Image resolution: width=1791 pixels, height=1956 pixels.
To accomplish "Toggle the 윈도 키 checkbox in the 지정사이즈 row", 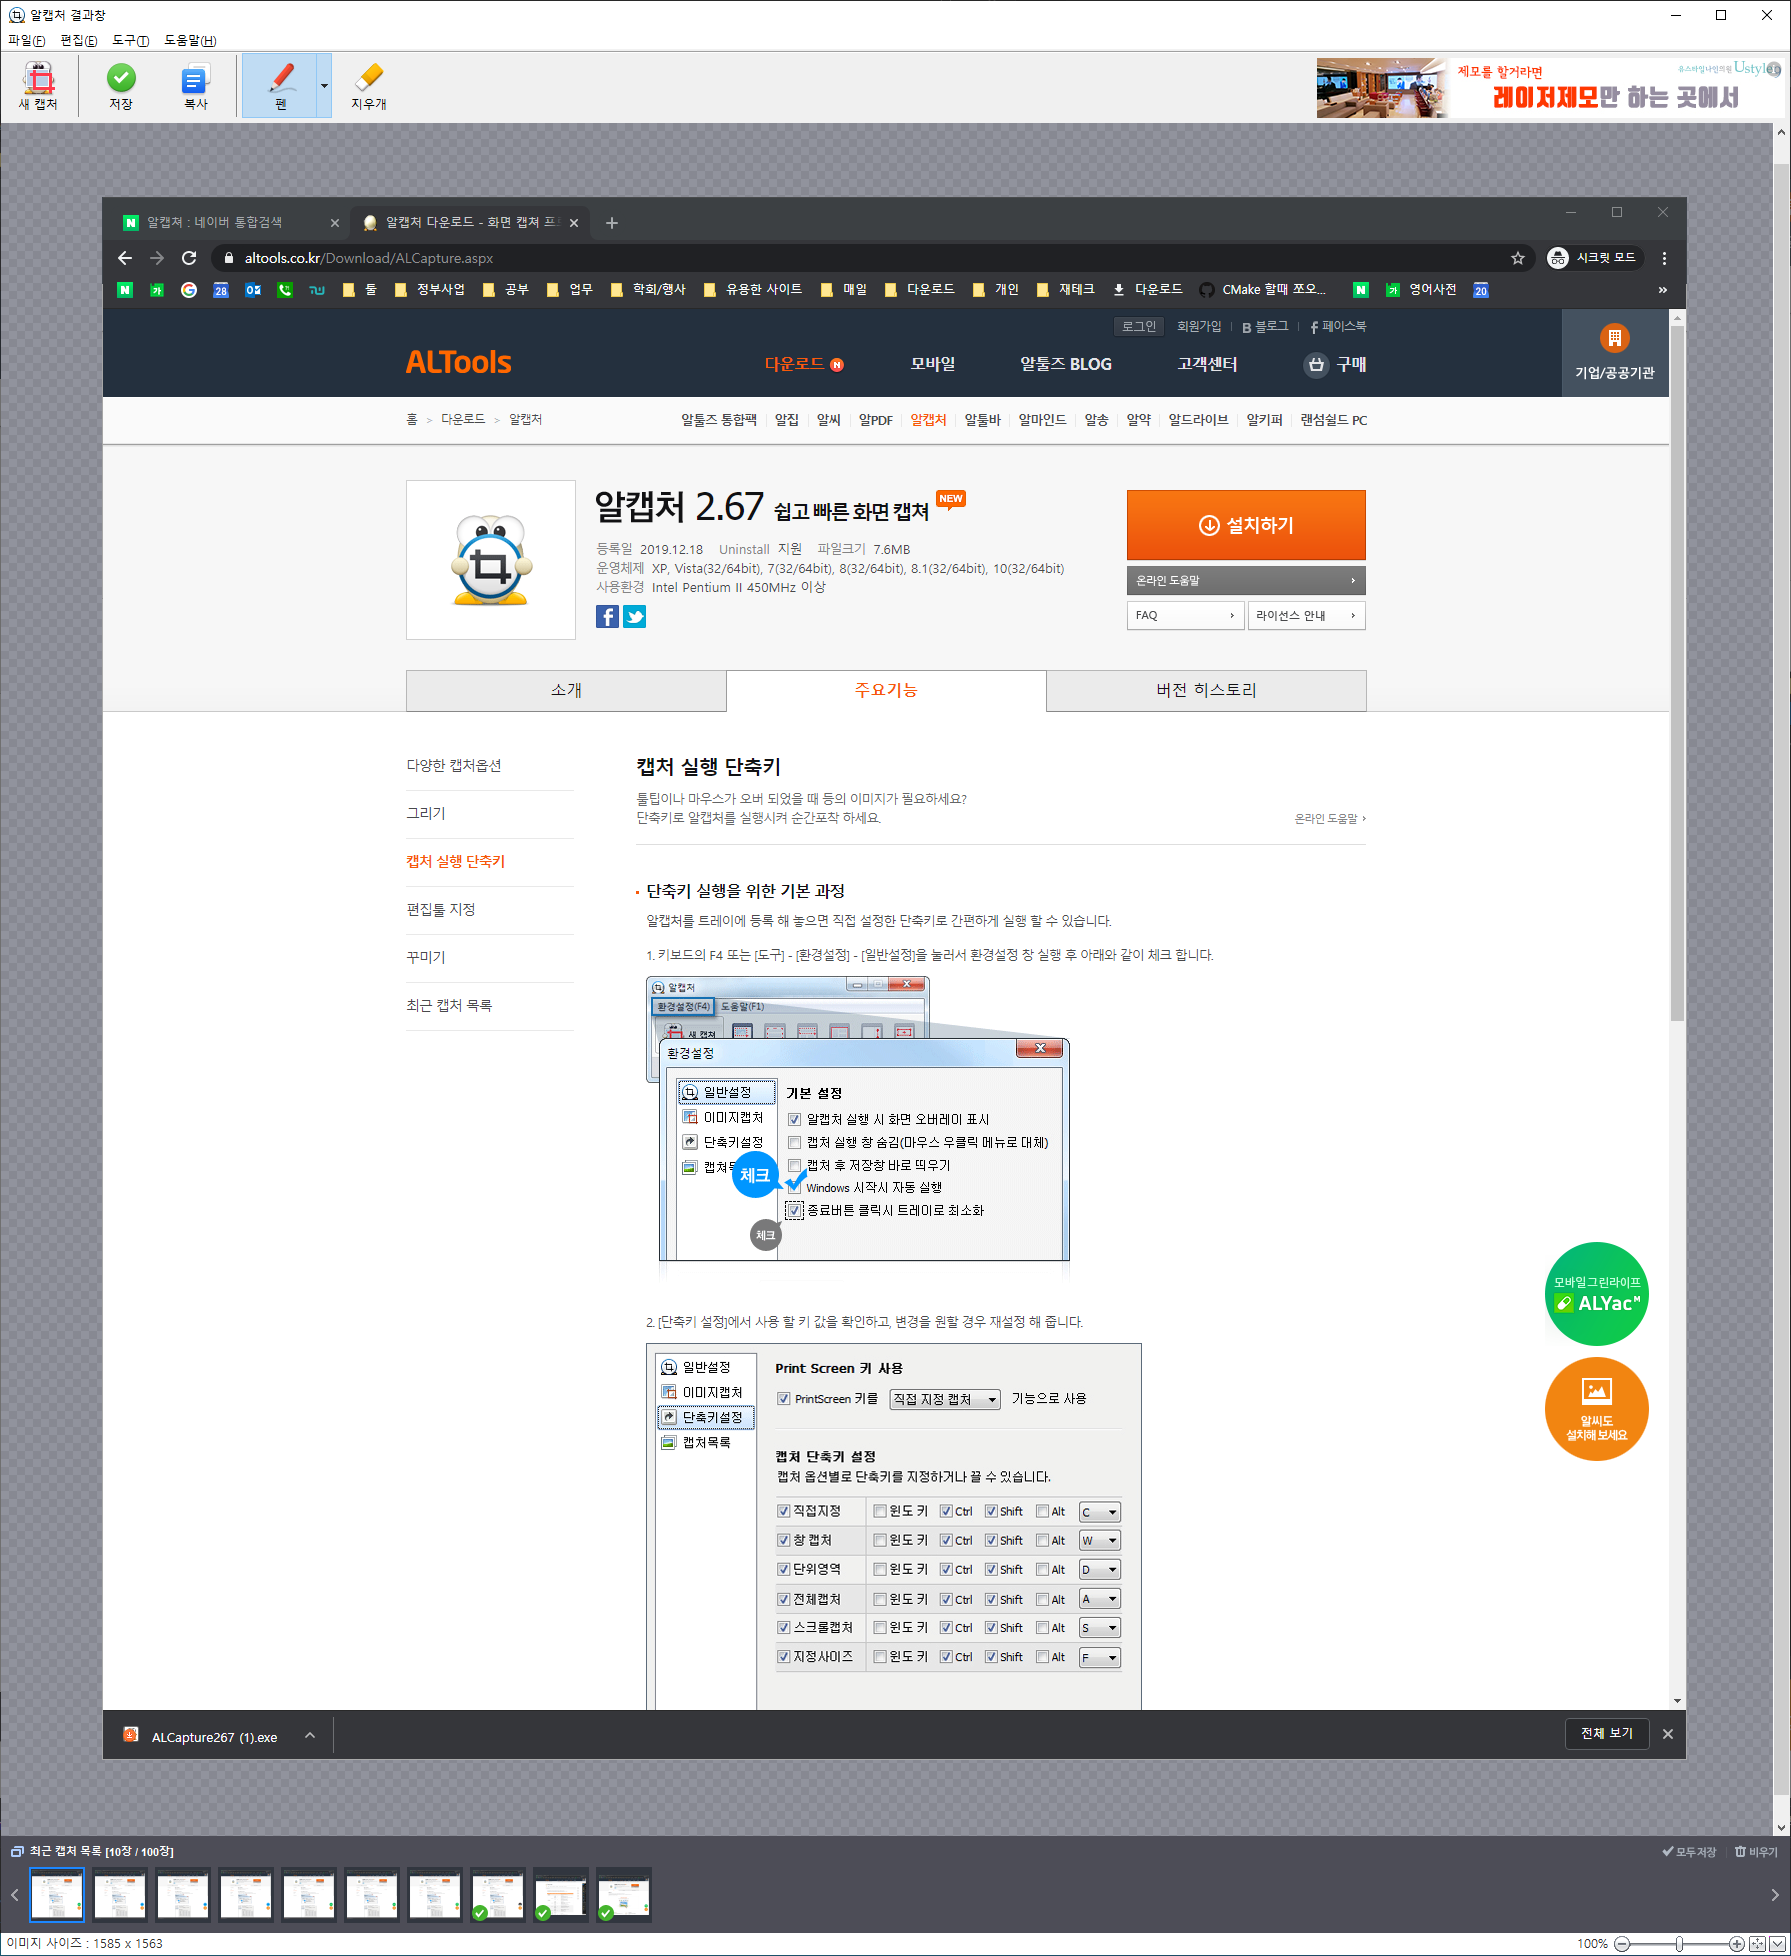I will (x=880, y=1657).
